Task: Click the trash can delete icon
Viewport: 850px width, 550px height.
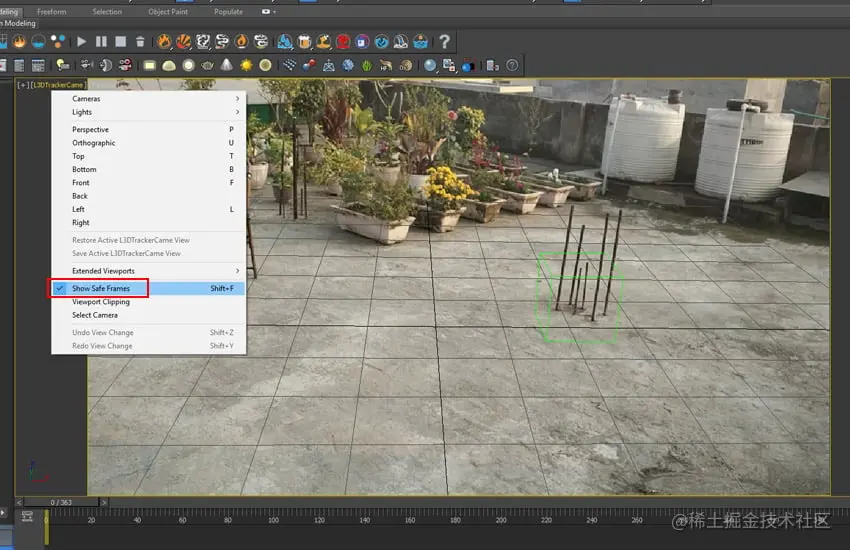Action: [140, 41]
